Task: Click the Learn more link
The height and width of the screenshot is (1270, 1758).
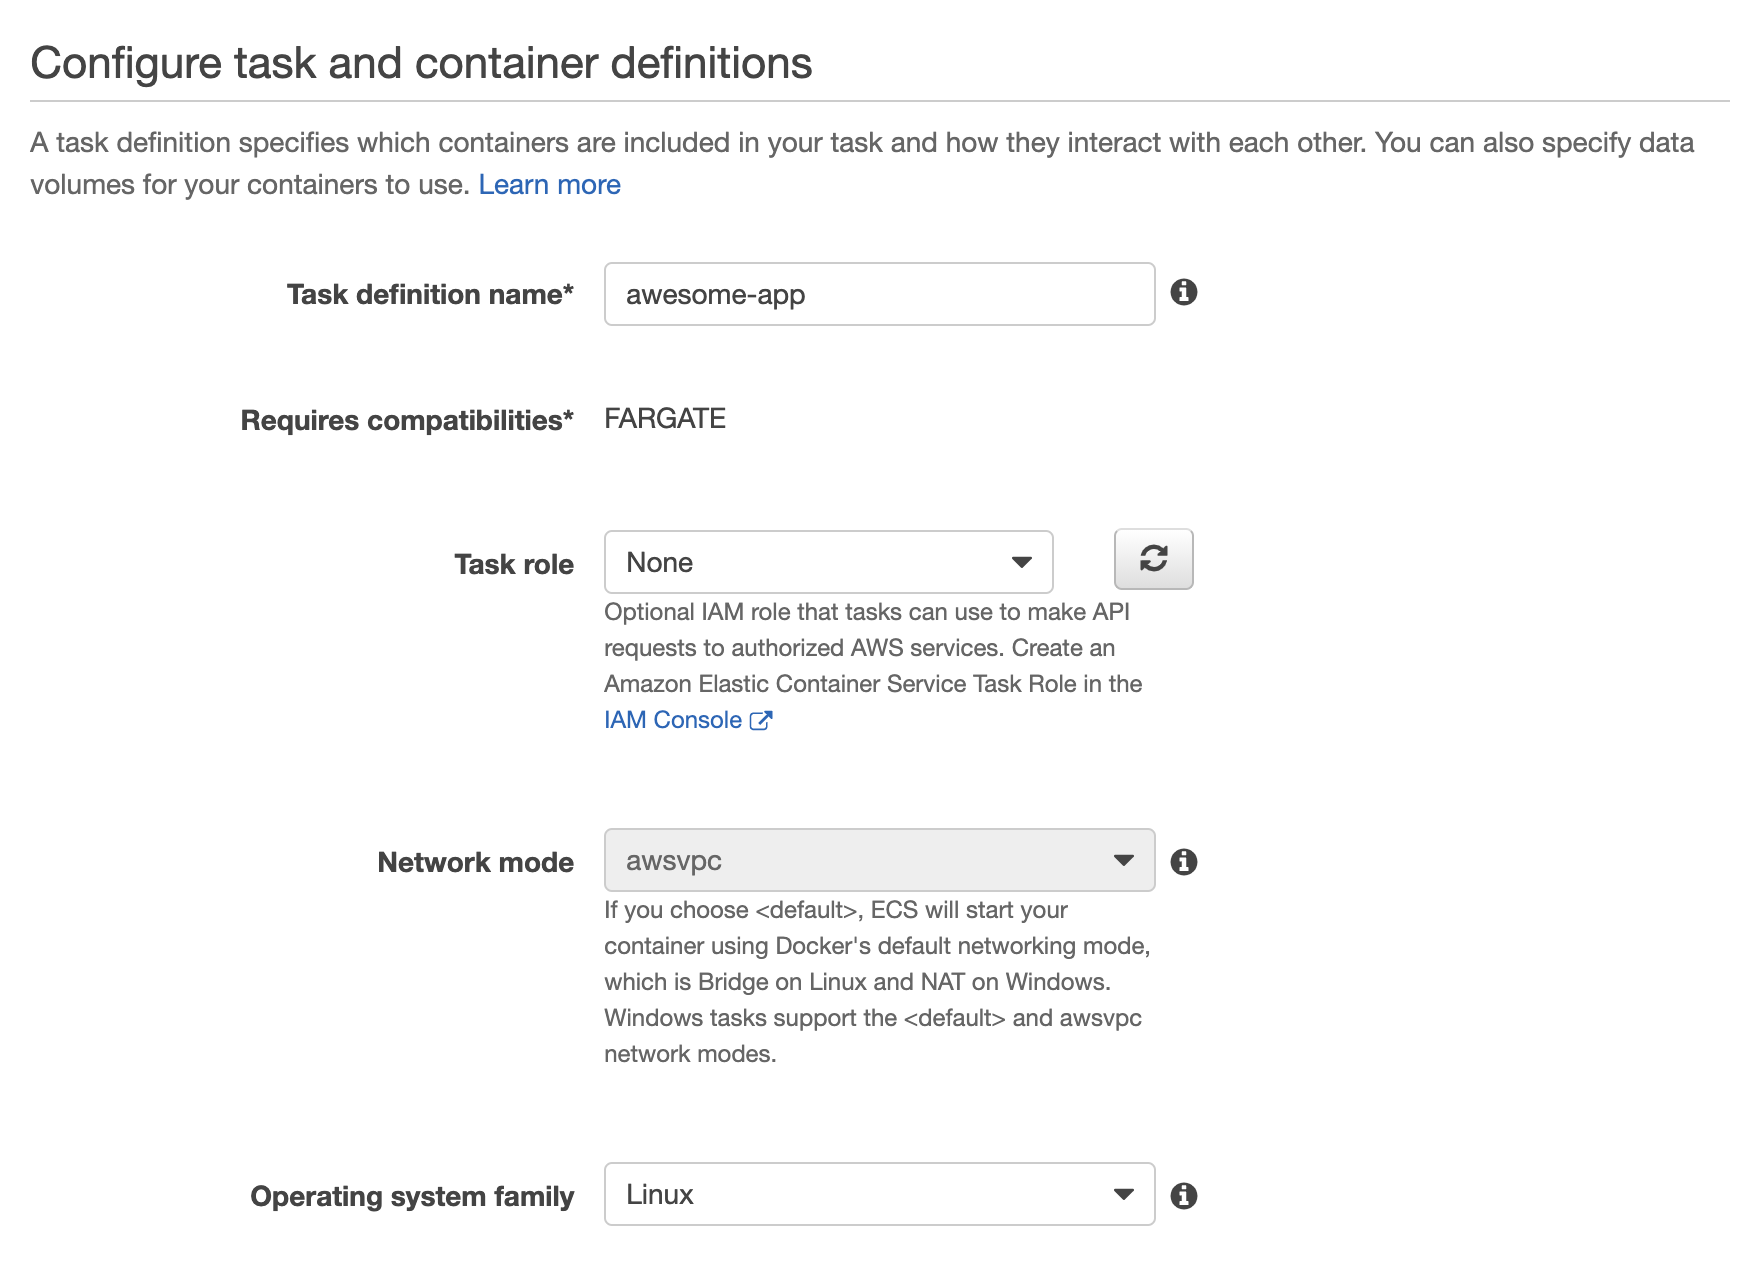Action: point(550,184)
